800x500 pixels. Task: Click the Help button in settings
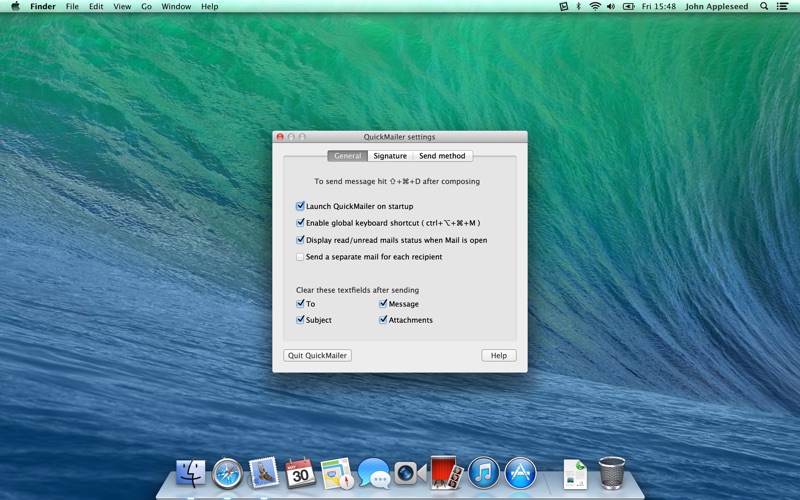click(x=498, y=355)
